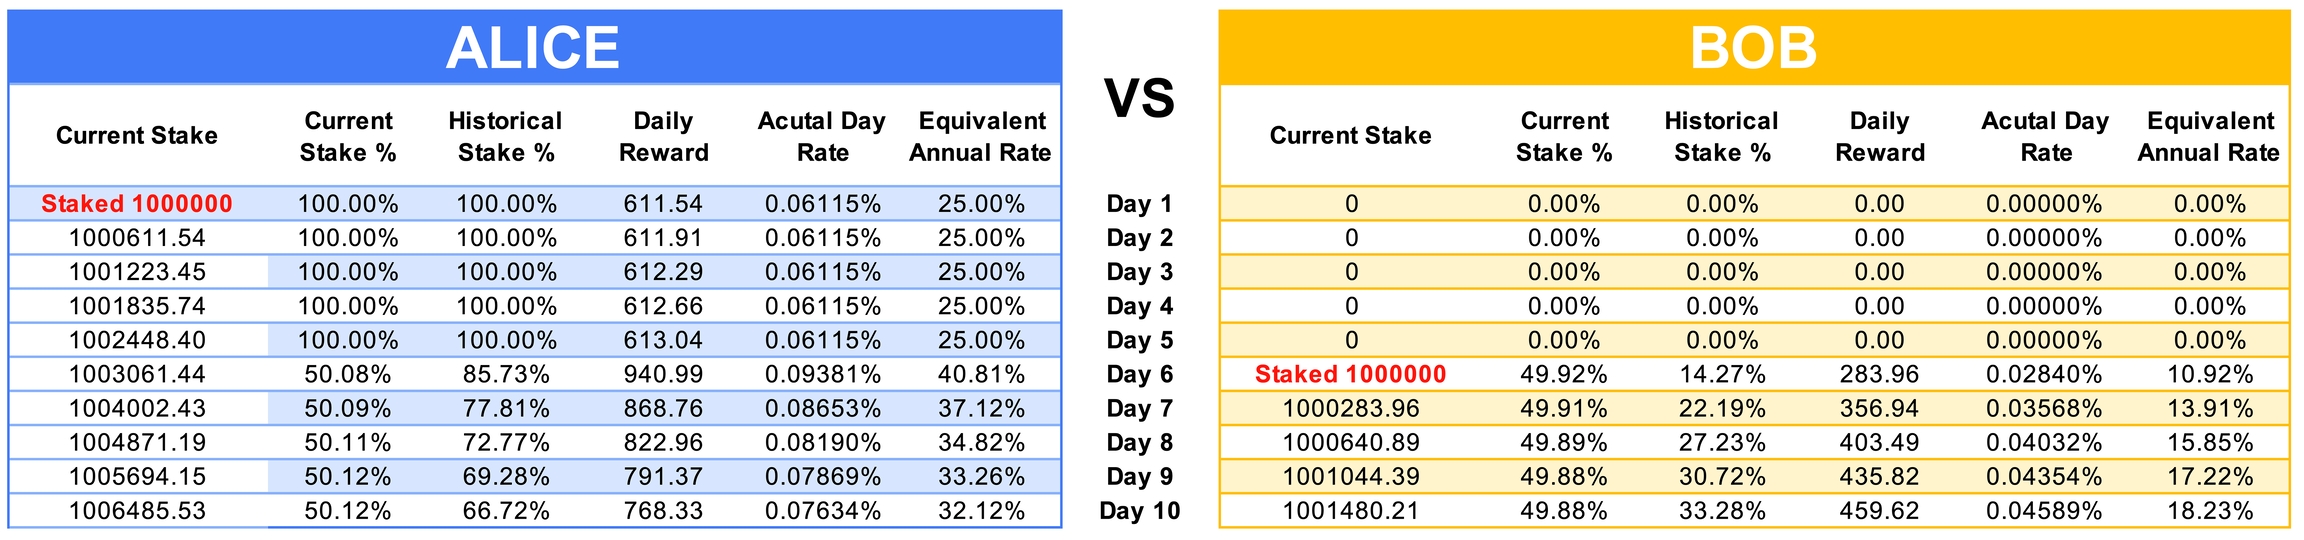Click Alice's Historical Stake % column header
Image resolution: width=2304 pixels, height=540 pixels.
505,136
